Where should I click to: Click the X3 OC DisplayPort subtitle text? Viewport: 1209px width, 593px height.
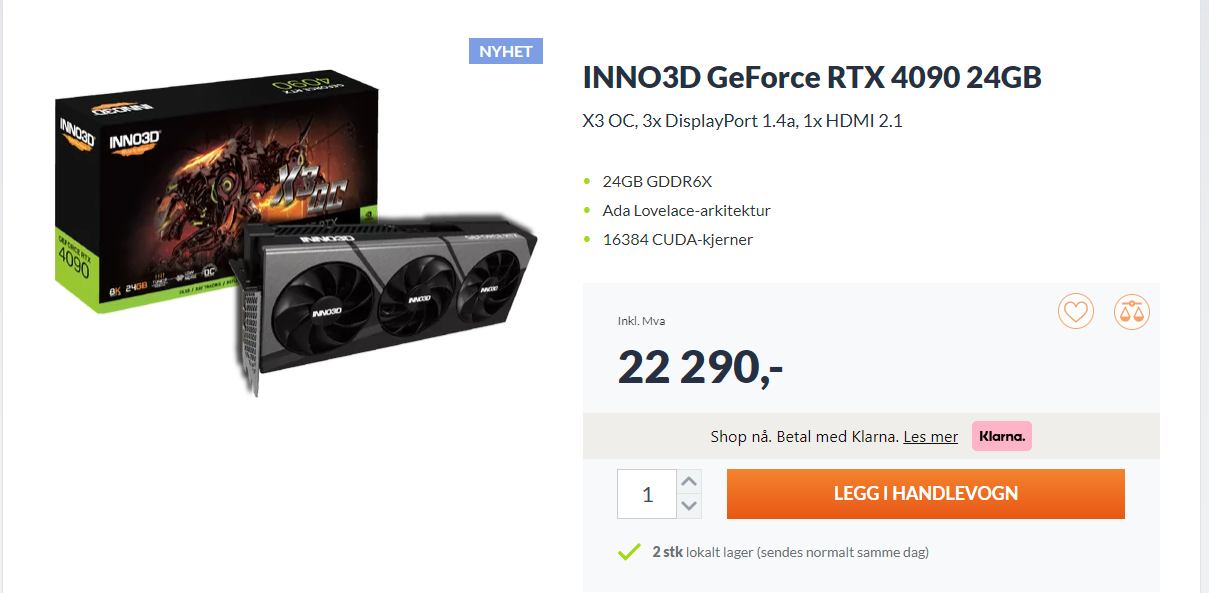[x=742, y=122]
